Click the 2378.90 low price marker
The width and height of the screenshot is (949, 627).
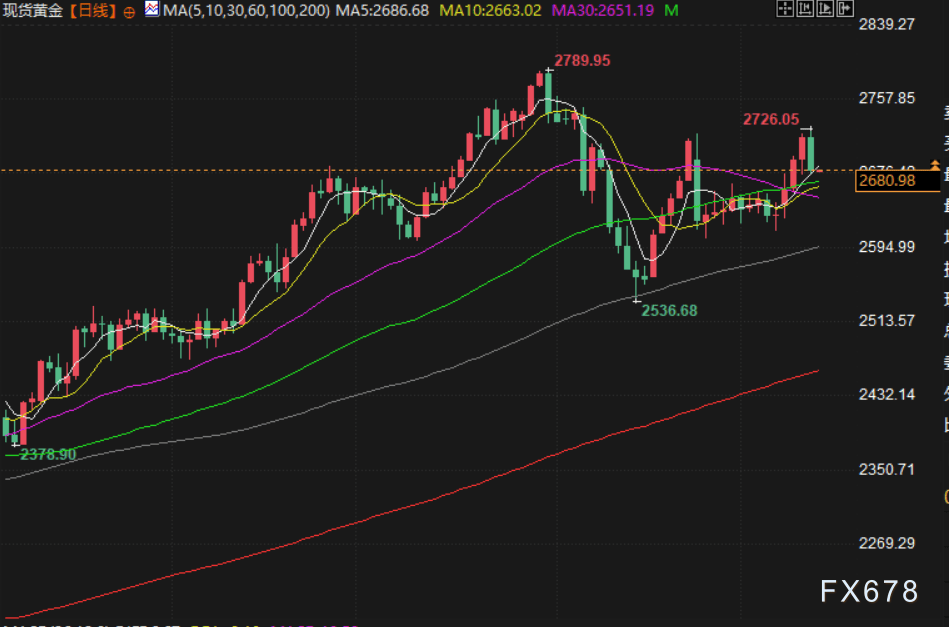(x=48, y=455)
